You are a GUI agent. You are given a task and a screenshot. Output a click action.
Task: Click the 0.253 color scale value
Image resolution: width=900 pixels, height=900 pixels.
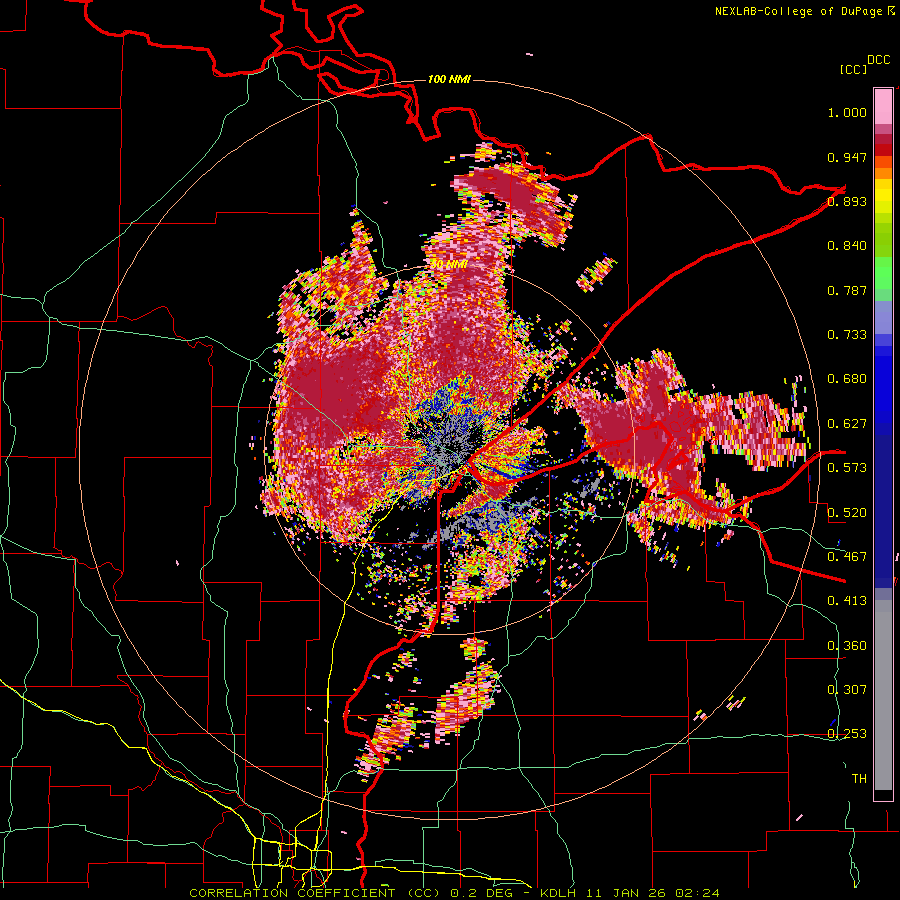coord(847,734)
